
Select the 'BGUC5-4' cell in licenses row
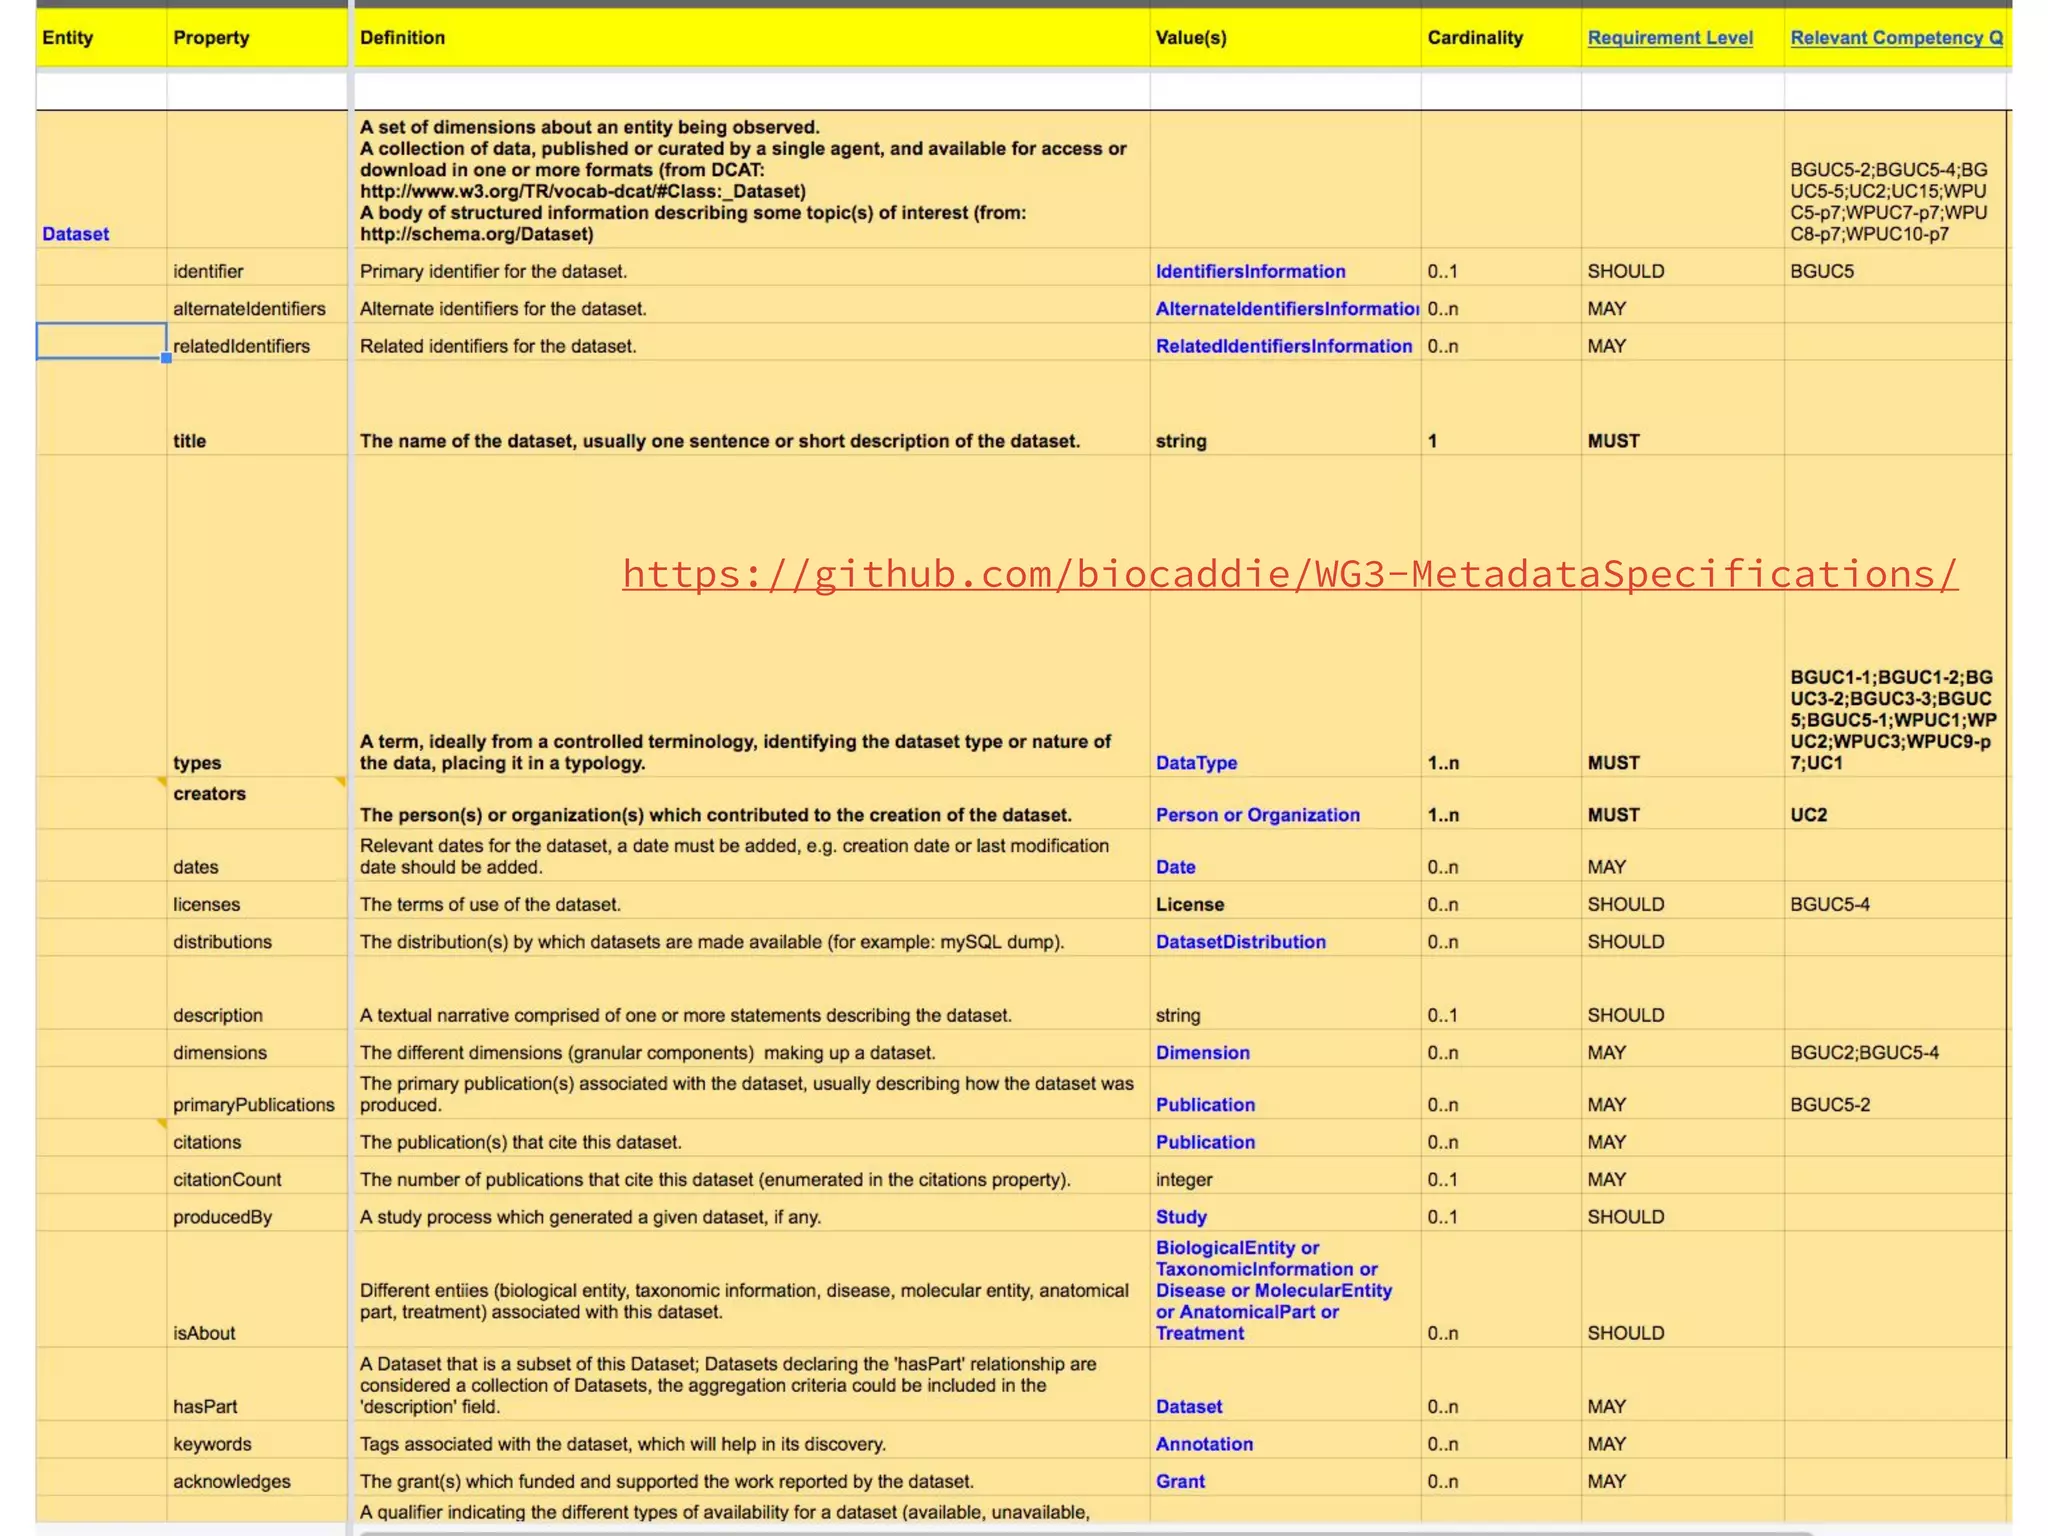click(1895, 900)
